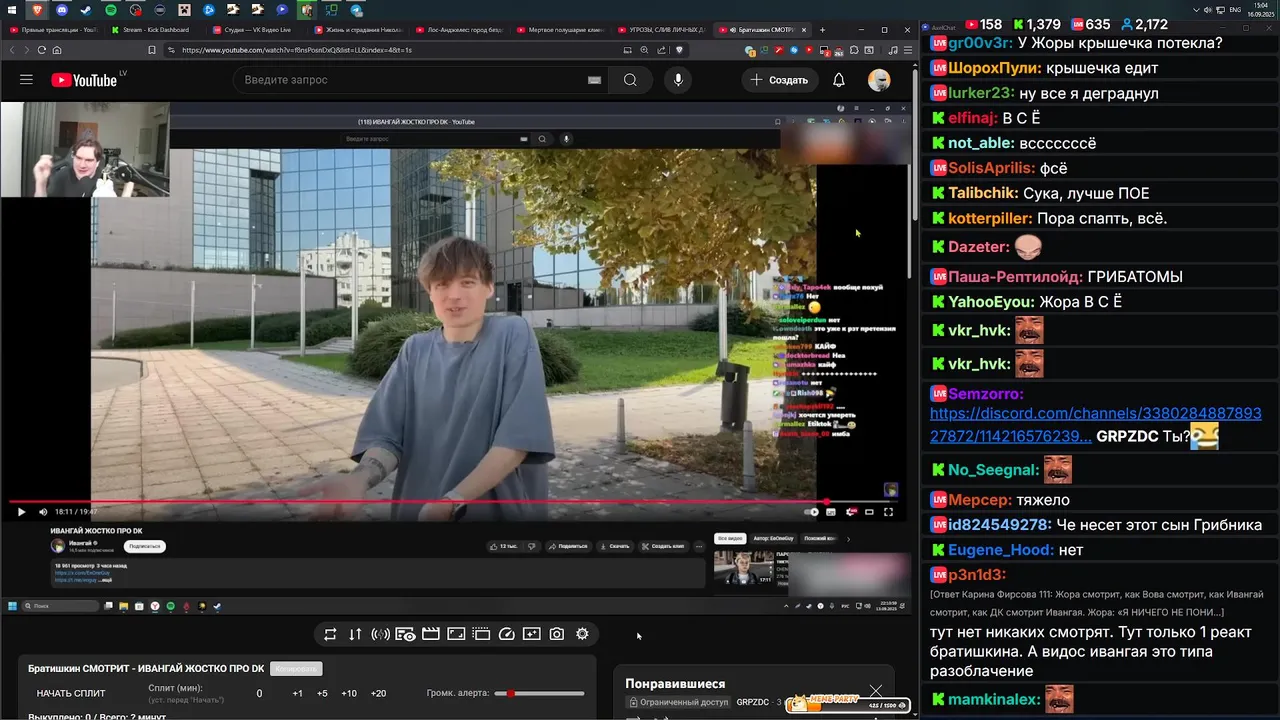The image size is (1280, 720).
Task: Click the Создать button
Action: tap(779, 80)
